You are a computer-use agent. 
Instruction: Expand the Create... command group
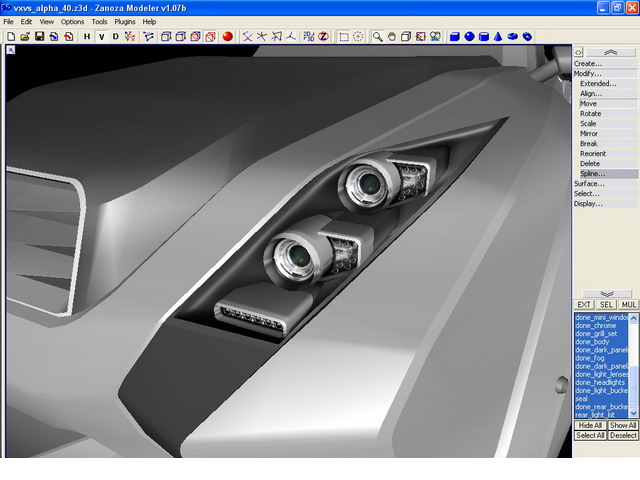pyautogui.click(x=588, y=64)
